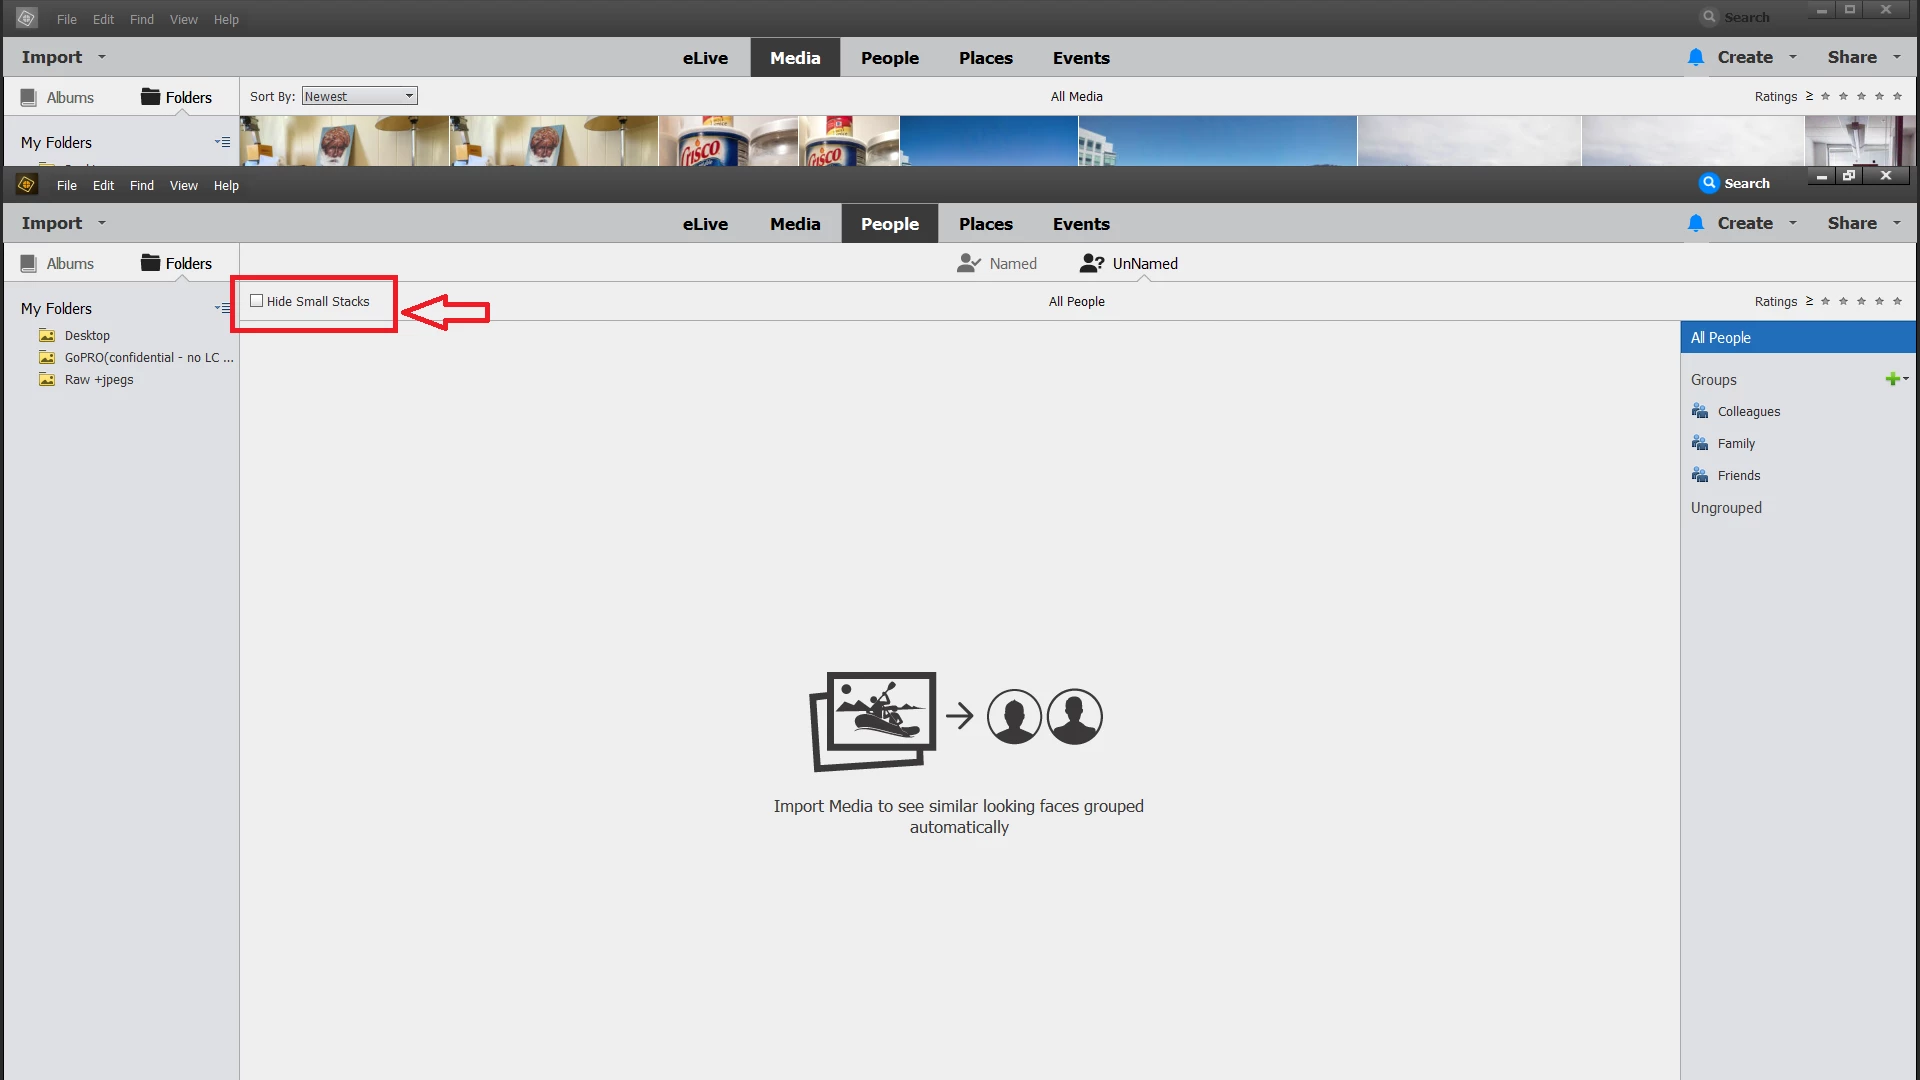The image size is (1920, 1080).
Task: Open the Find menu
Action: tap(141, 185)
